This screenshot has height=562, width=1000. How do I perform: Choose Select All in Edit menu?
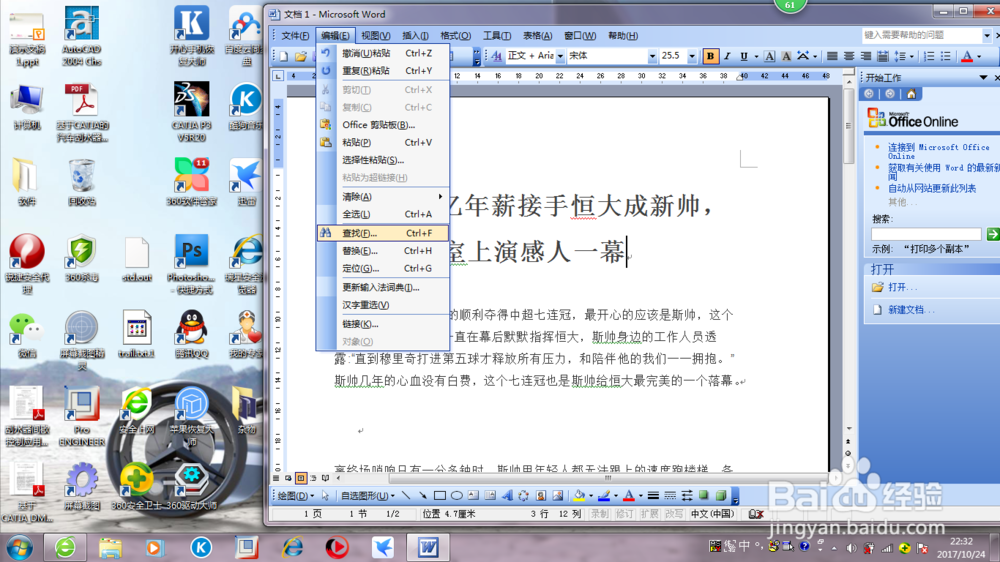[x=383, y=214]
